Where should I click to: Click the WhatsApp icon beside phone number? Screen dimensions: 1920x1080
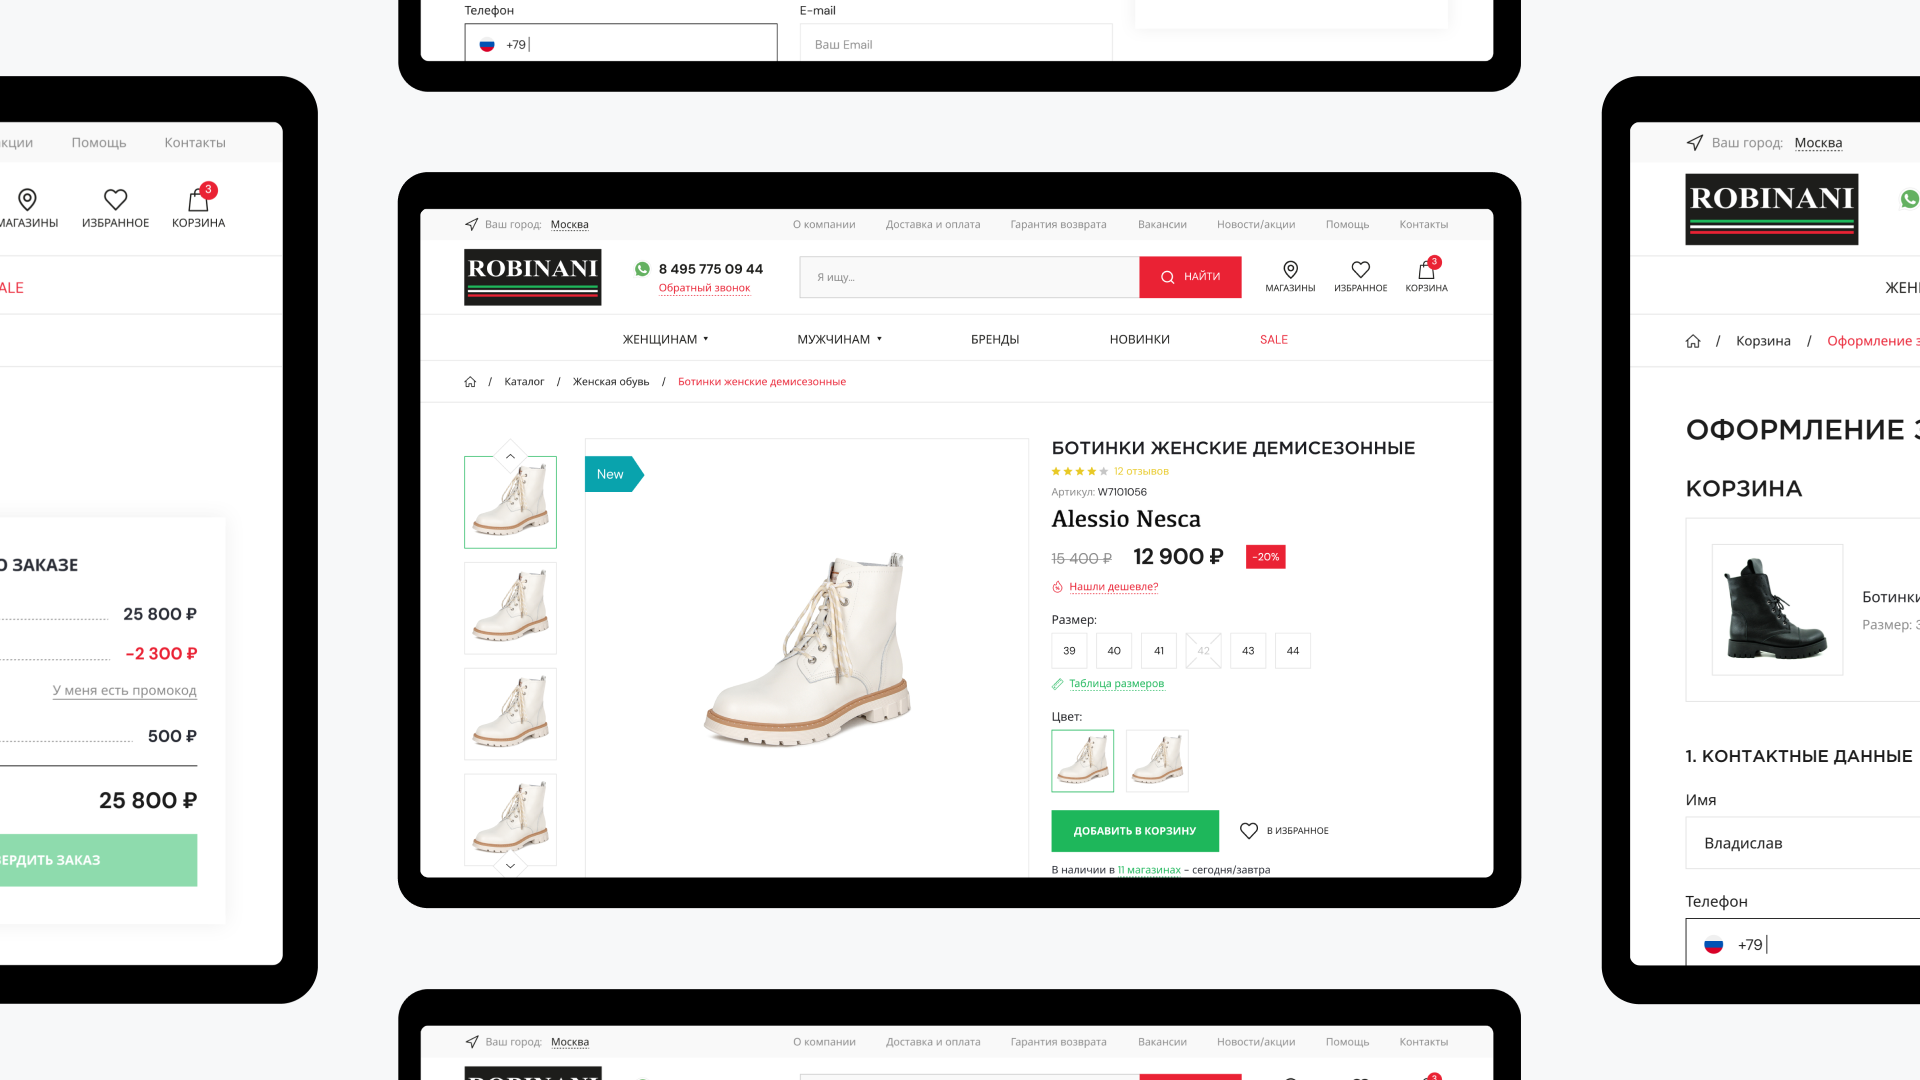(x=642, y=269)
